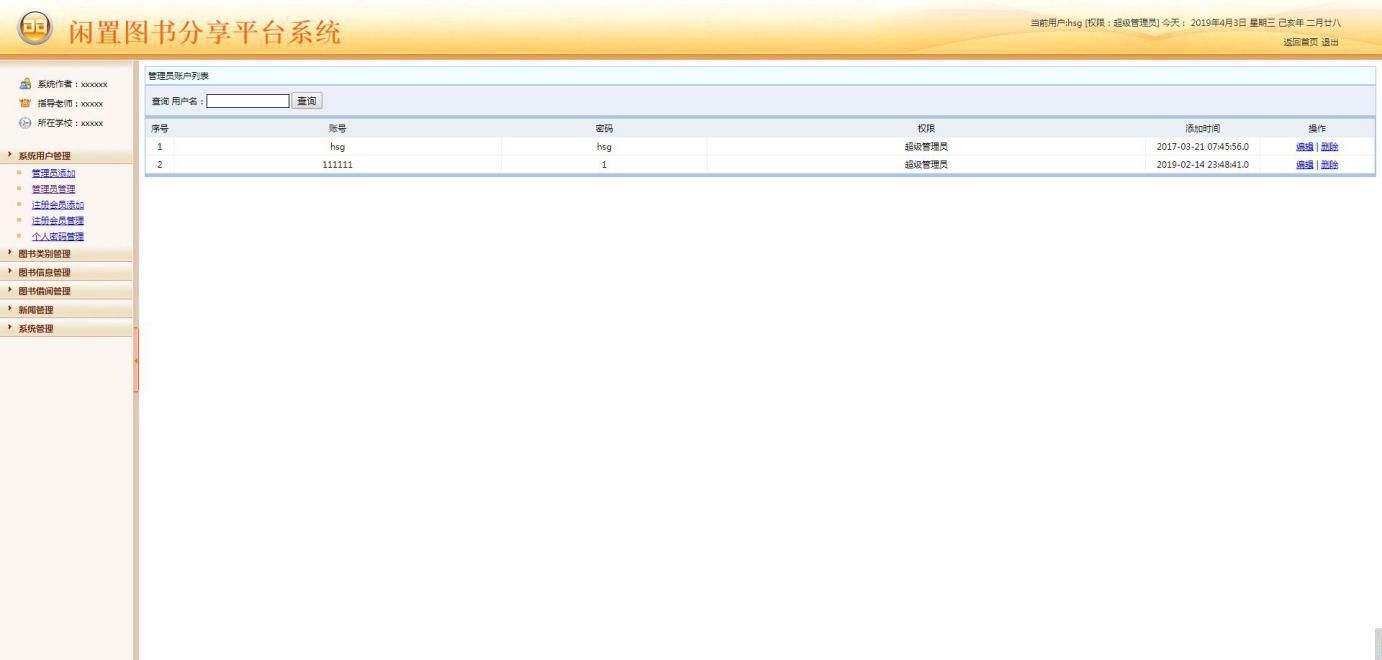Click the 查询 search button
The width and height of the screenshot is (1382, 660).
pos(307,100)
